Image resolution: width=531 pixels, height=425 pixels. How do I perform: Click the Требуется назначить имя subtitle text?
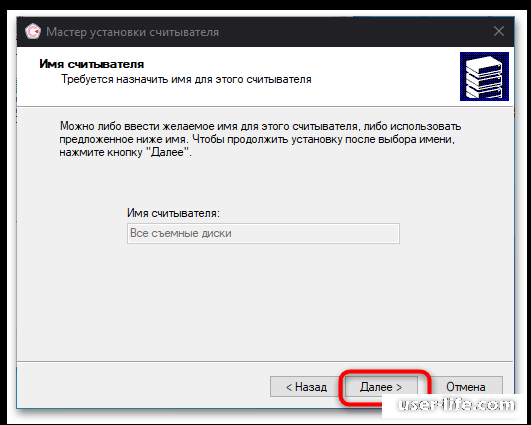(x=186, y=79)
